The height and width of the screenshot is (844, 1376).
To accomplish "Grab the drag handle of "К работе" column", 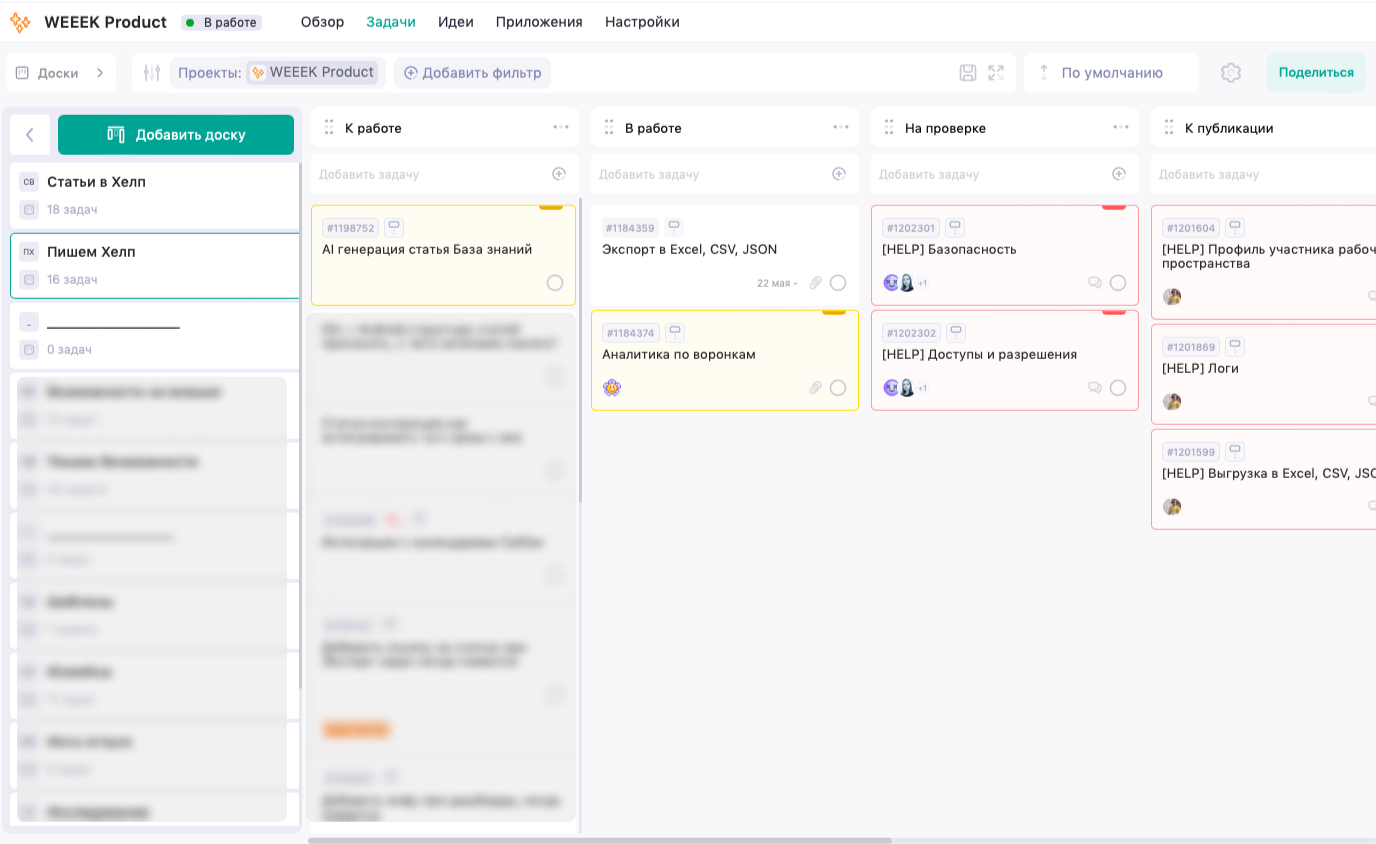I will point(329,128).
